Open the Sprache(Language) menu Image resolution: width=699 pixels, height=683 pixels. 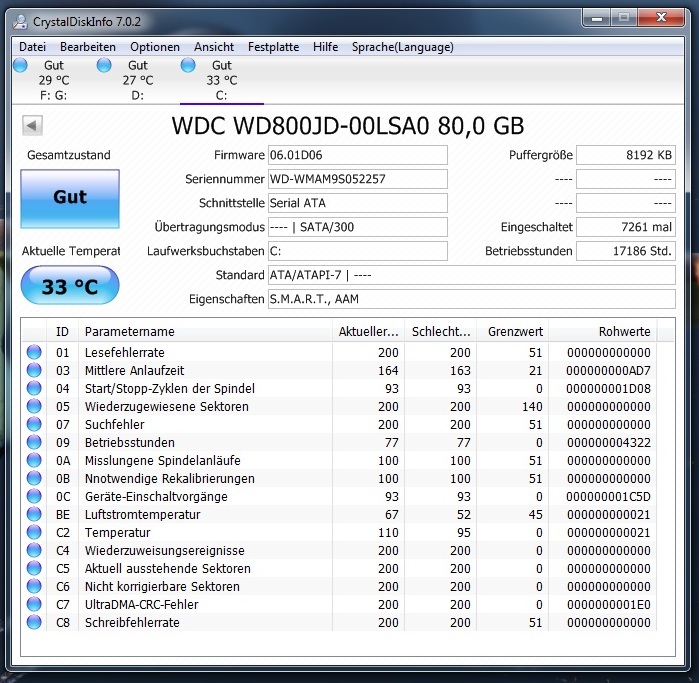(403, 47)
